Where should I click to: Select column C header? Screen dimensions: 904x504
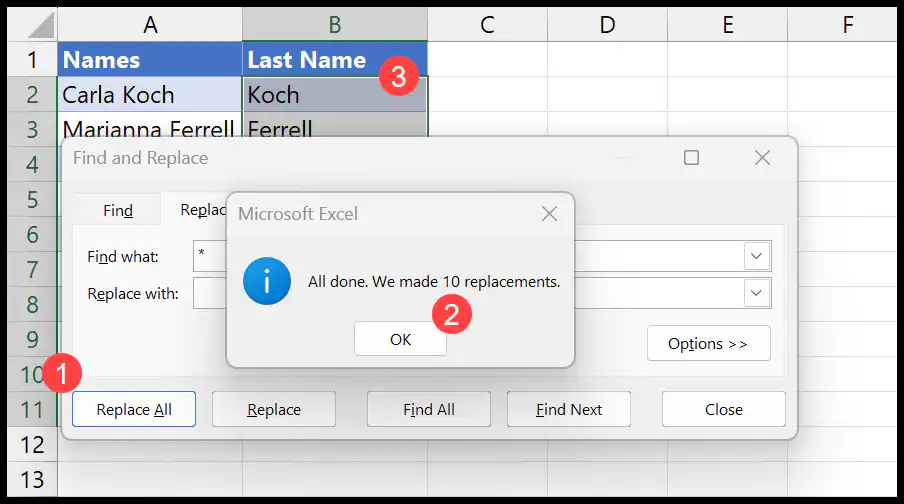click(487, 25)
